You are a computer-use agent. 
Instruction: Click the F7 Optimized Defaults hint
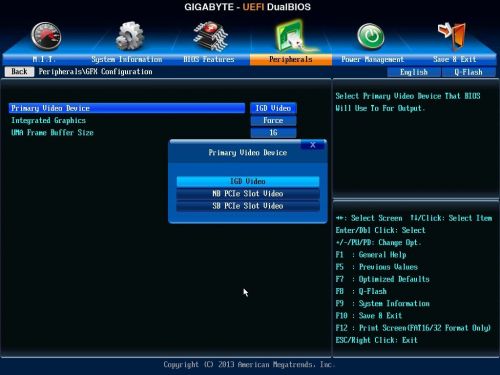(383, 279)
